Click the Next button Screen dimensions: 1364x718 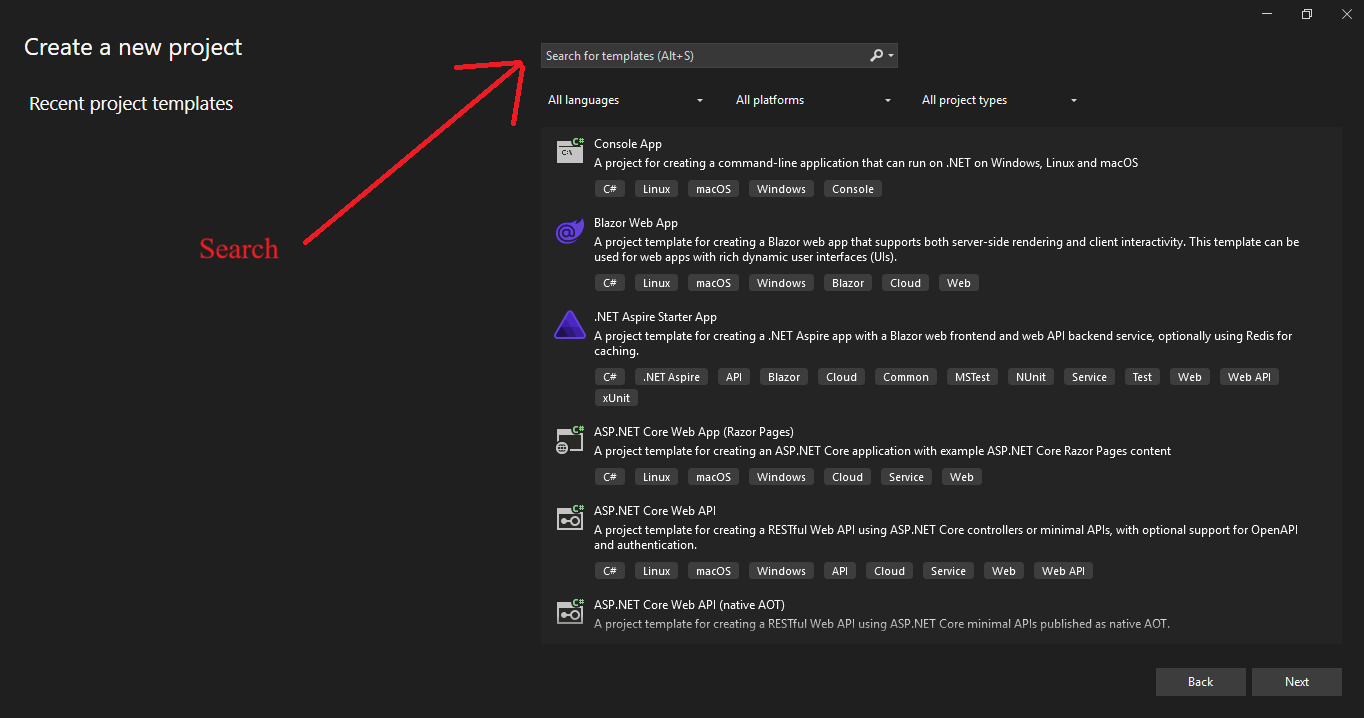tap(1296, 682)
